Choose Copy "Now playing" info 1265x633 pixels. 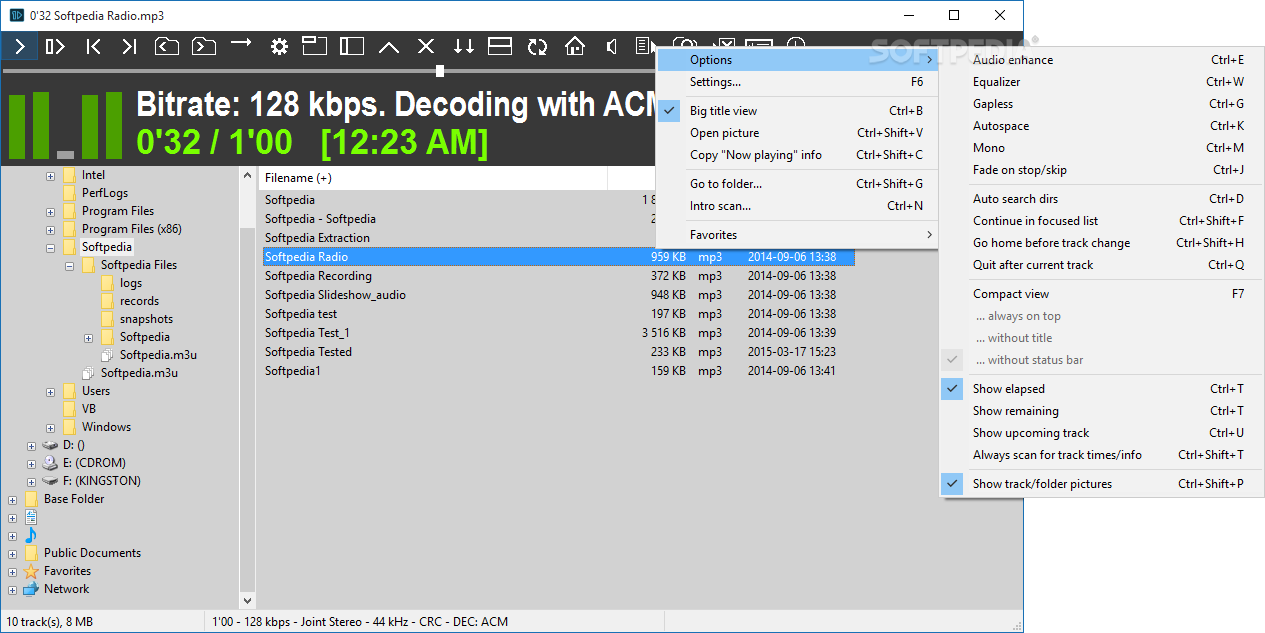pyautogui.click(x=797, y=155)
